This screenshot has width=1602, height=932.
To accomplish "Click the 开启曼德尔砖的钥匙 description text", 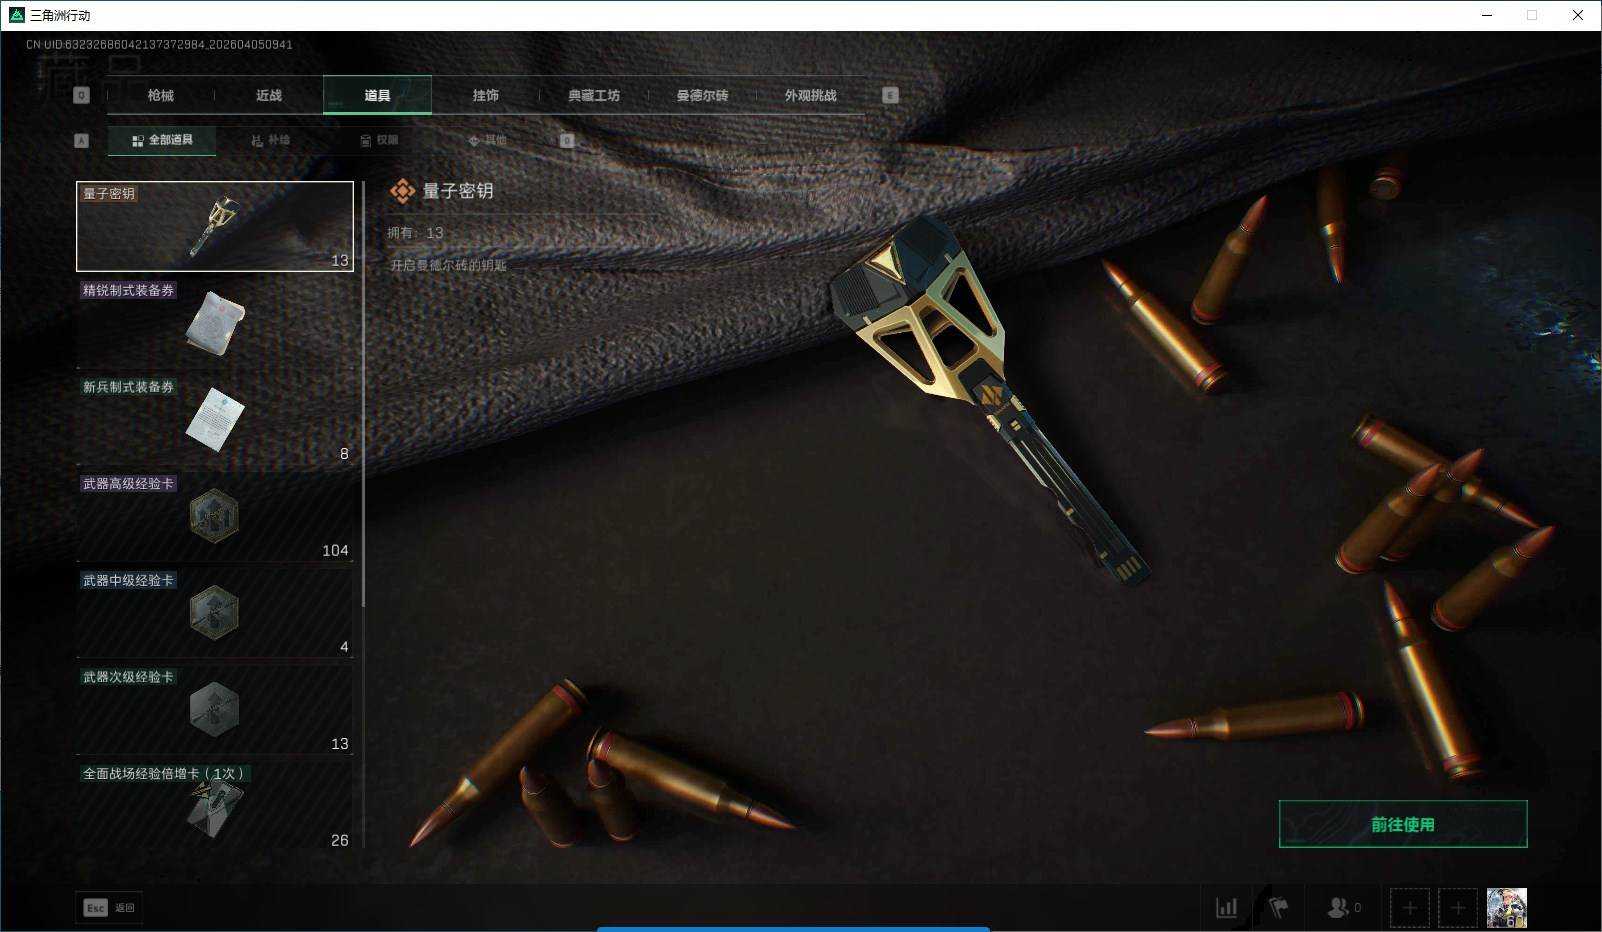I will click(x=449, y=265).
